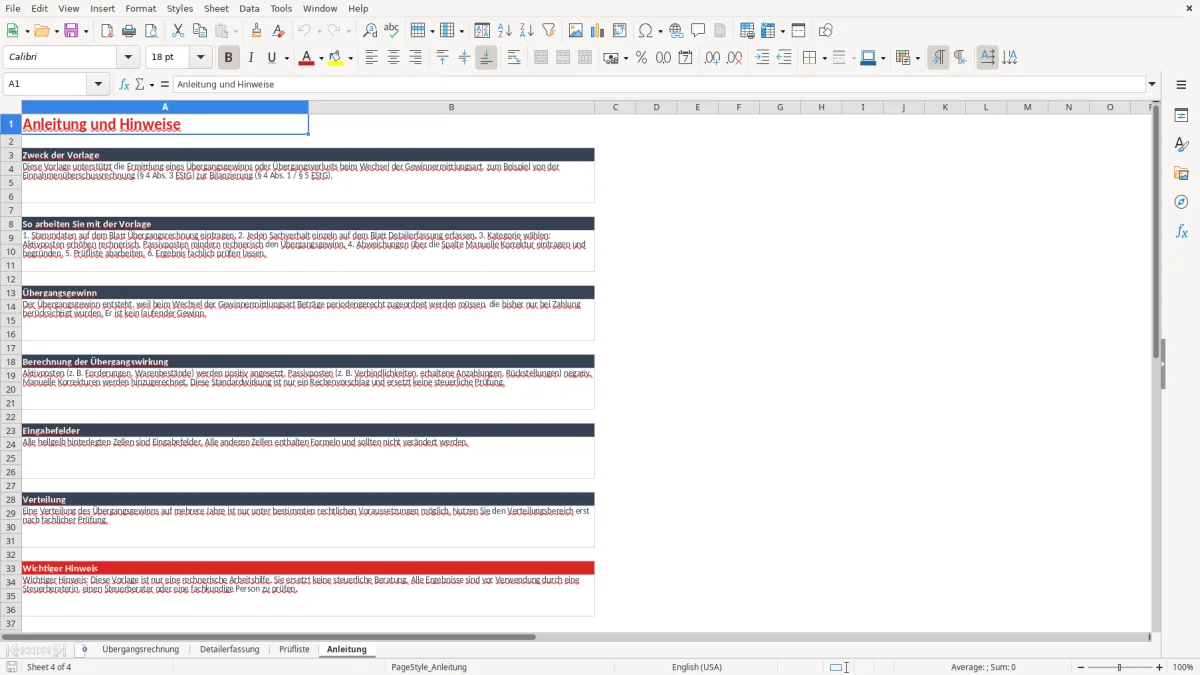Screen dimensions: 1200x675
Task: Apply yellow background color swatch
Action: (336, 58)
